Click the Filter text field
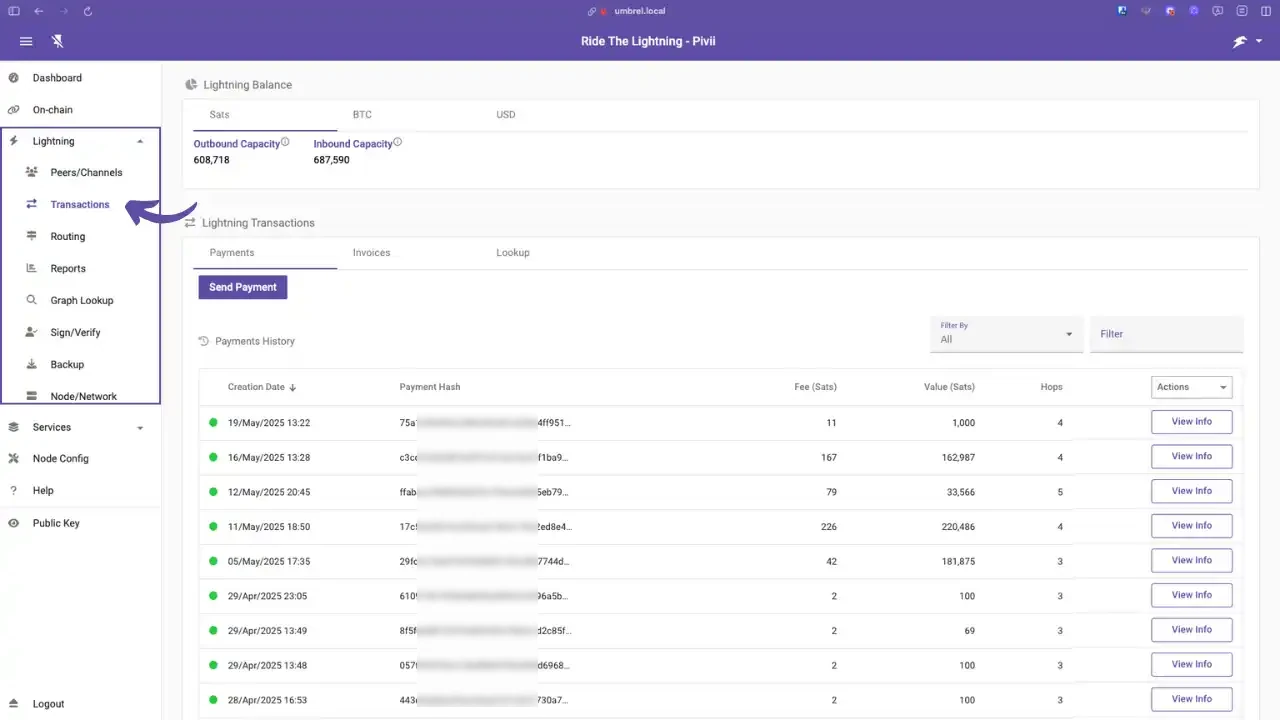The image size is (1280, 720). click(x=1167, y=334)
